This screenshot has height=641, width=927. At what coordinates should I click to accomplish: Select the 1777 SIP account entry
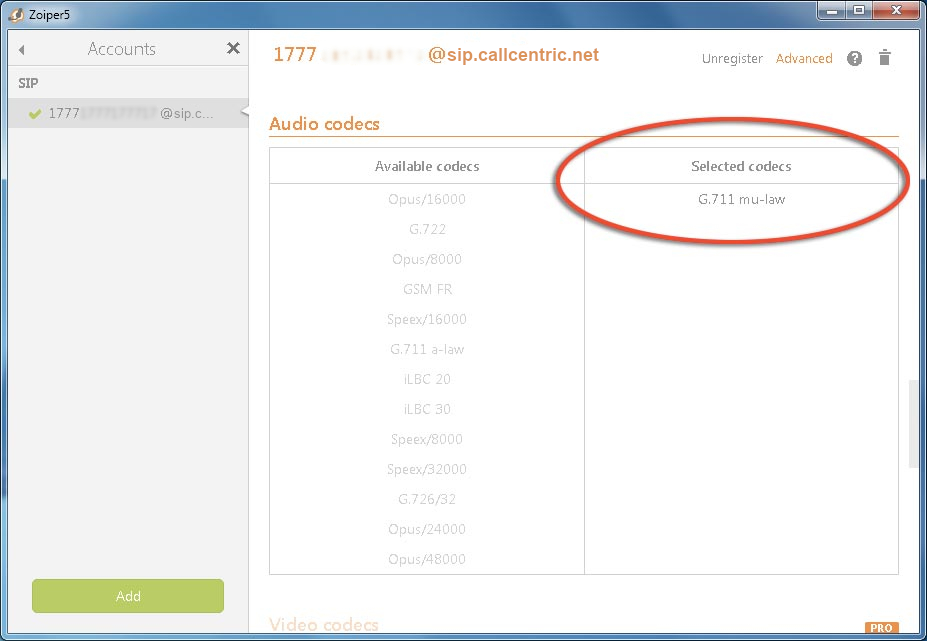click(128, 113)
